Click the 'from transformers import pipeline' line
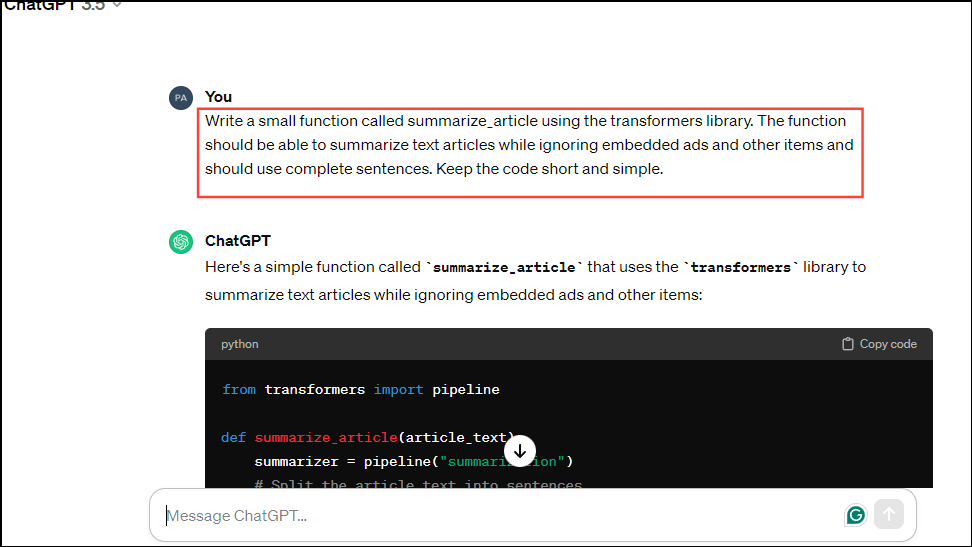Image resolution: width=972 pixels, height=547 pixels. [361, 389]
